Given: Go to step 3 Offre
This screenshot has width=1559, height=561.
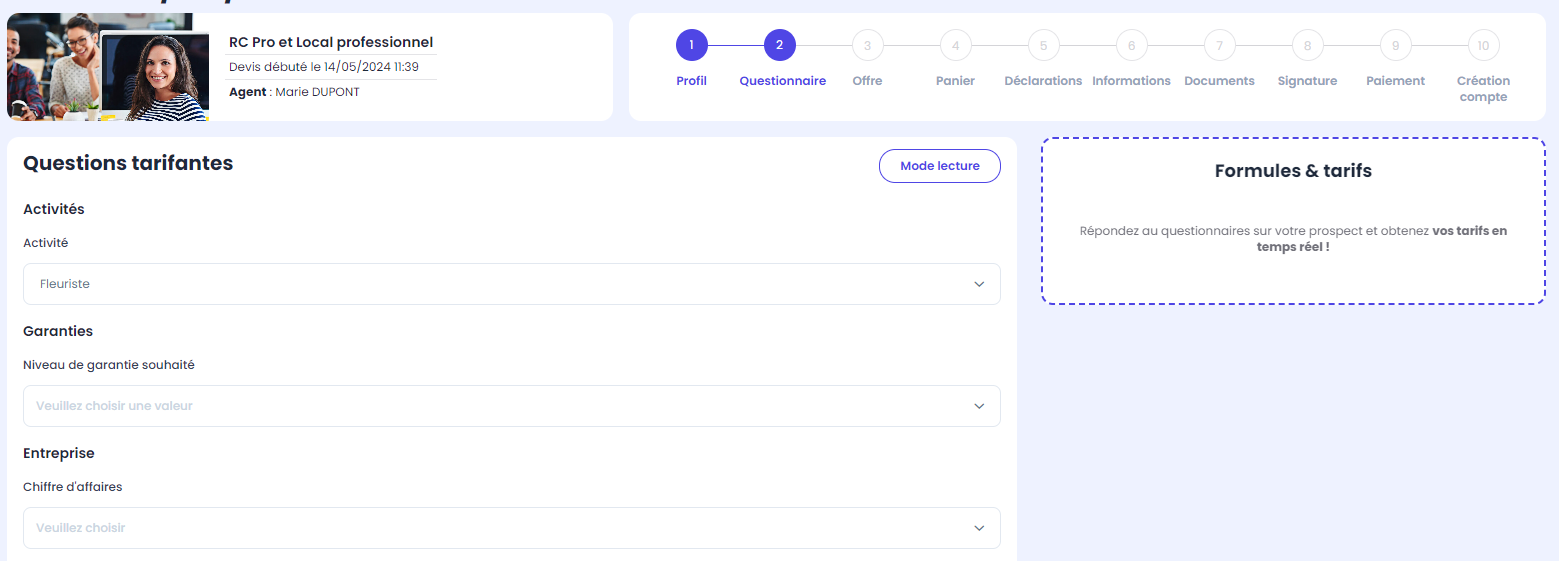Looking at the screenshot, I should pyautogui.click(x=867, y=45).
